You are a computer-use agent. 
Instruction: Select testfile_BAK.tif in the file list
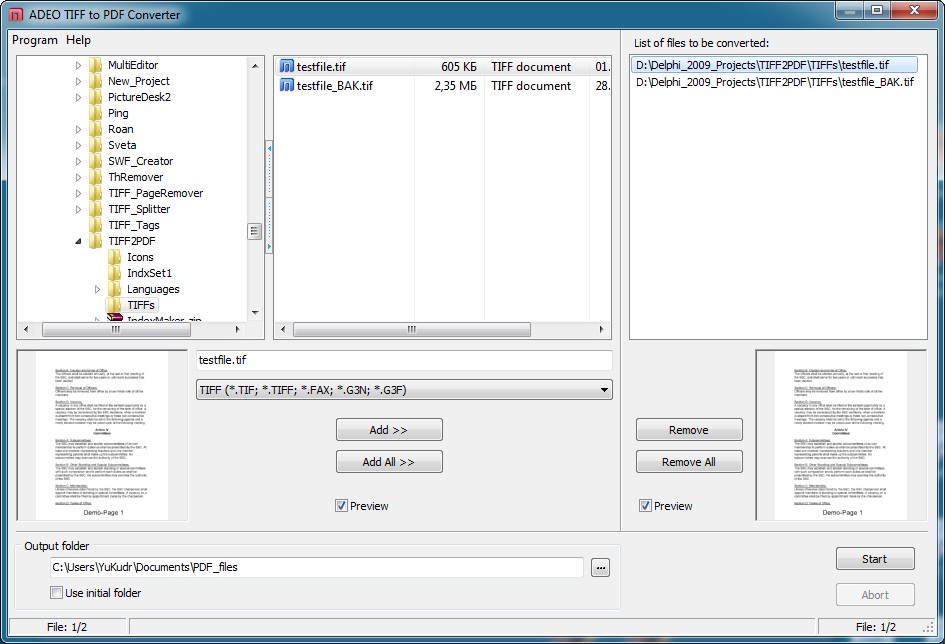(442, 86)
